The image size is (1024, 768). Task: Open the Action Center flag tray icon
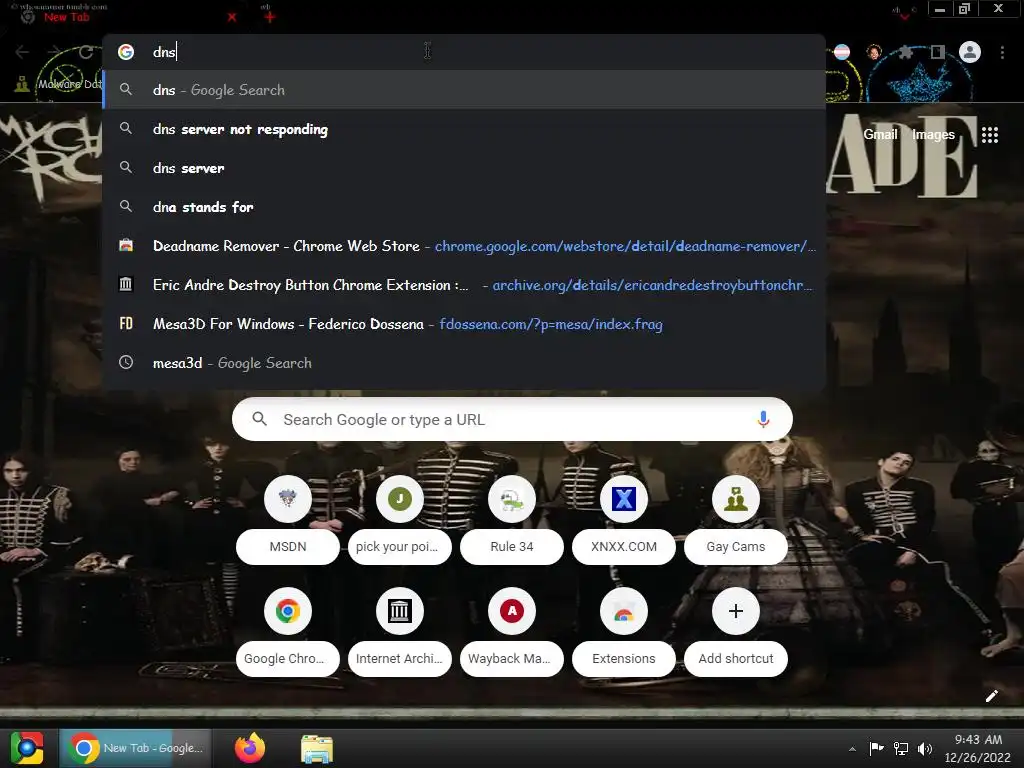(876, 748)
